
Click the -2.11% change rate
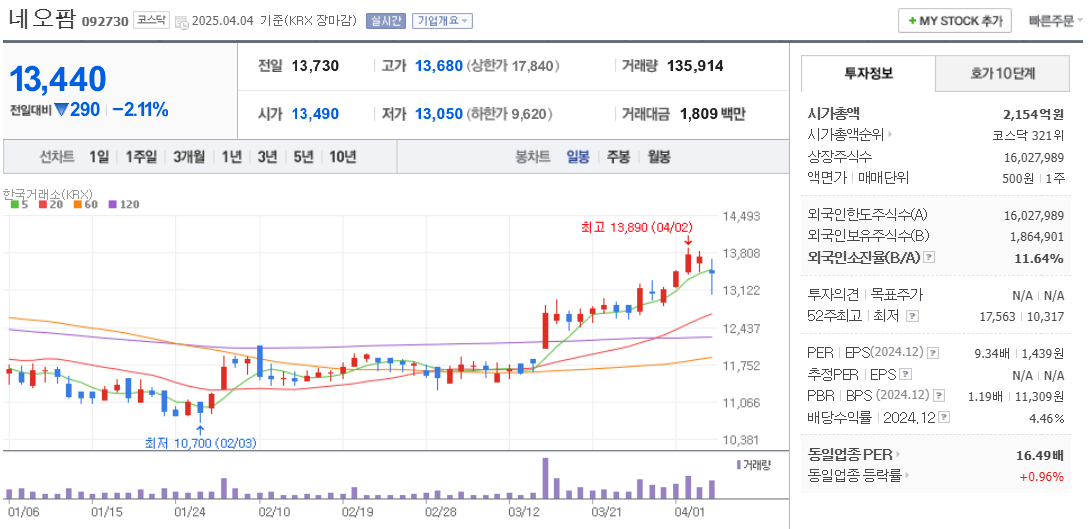point(140,109)
